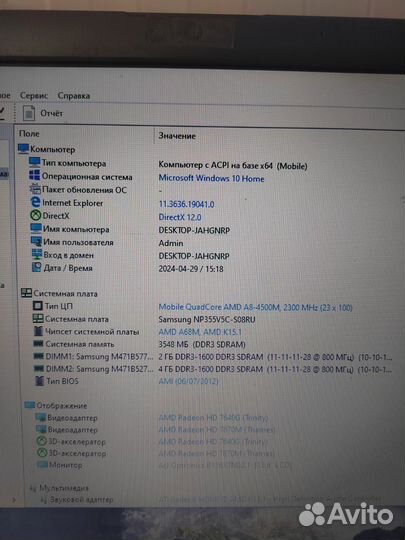Screen dimensions: 405x540
Task: Select the Мультимедиа group heading
Action: (64, 488)
